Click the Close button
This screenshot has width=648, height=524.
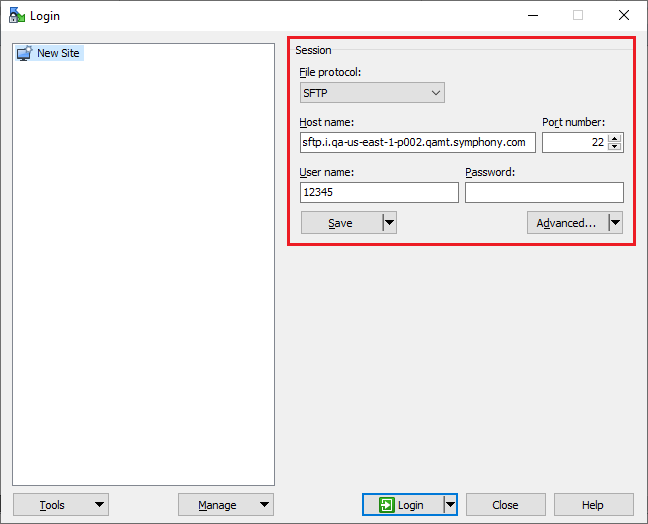(506, 504)
